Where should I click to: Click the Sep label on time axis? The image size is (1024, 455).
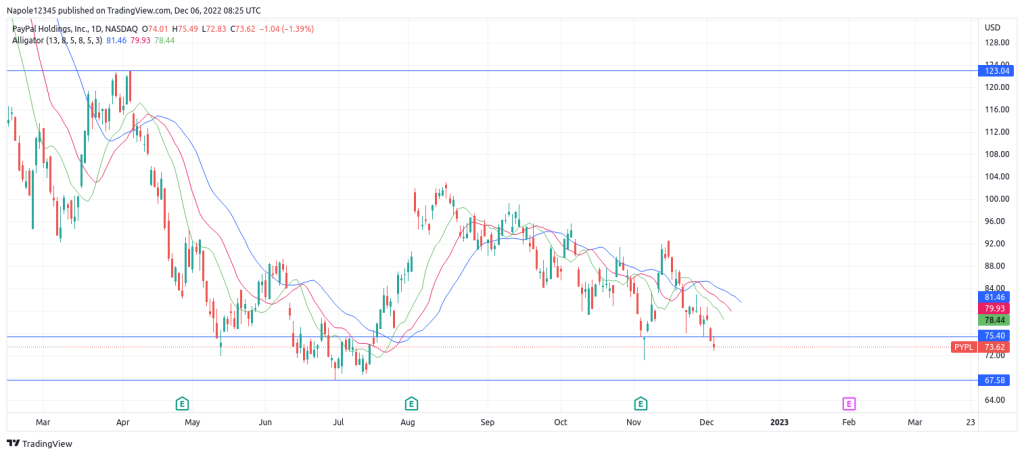[x=487, y=422]
